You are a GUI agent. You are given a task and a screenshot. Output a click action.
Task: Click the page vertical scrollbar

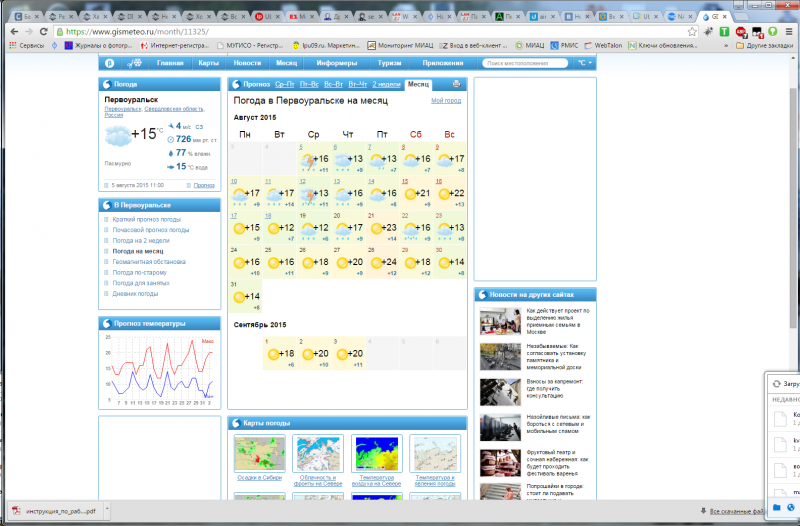pyautogui.click(x=792, y=207)
